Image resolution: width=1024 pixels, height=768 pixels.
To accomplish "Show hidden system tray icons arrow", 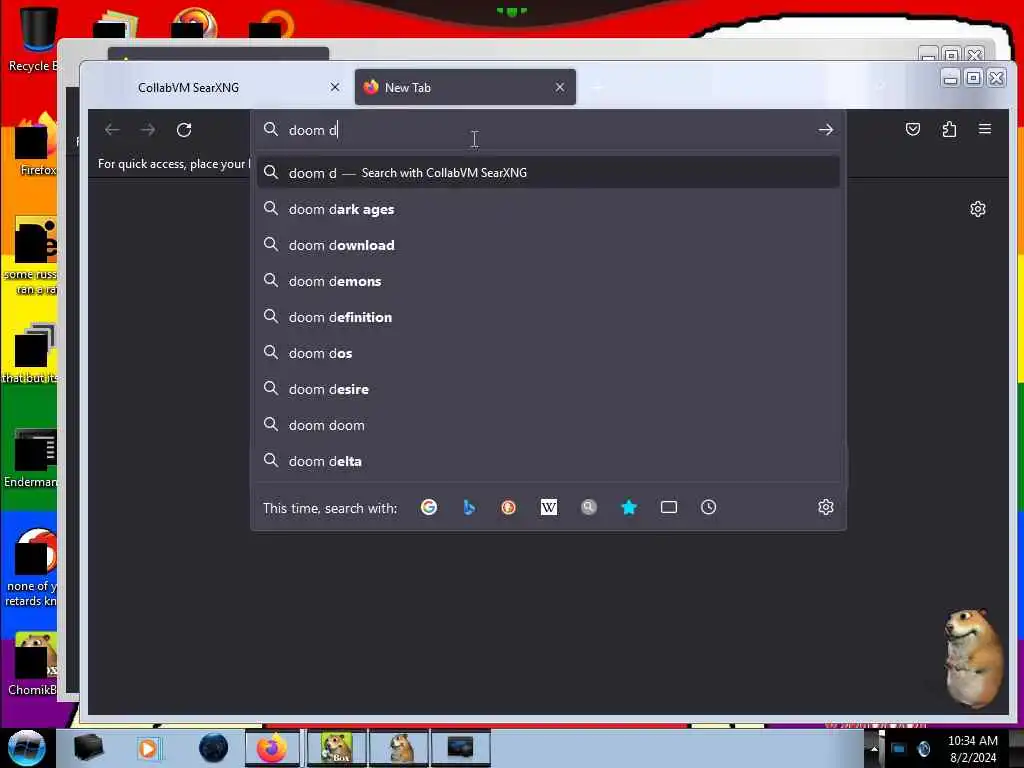I will click(874, 748).
